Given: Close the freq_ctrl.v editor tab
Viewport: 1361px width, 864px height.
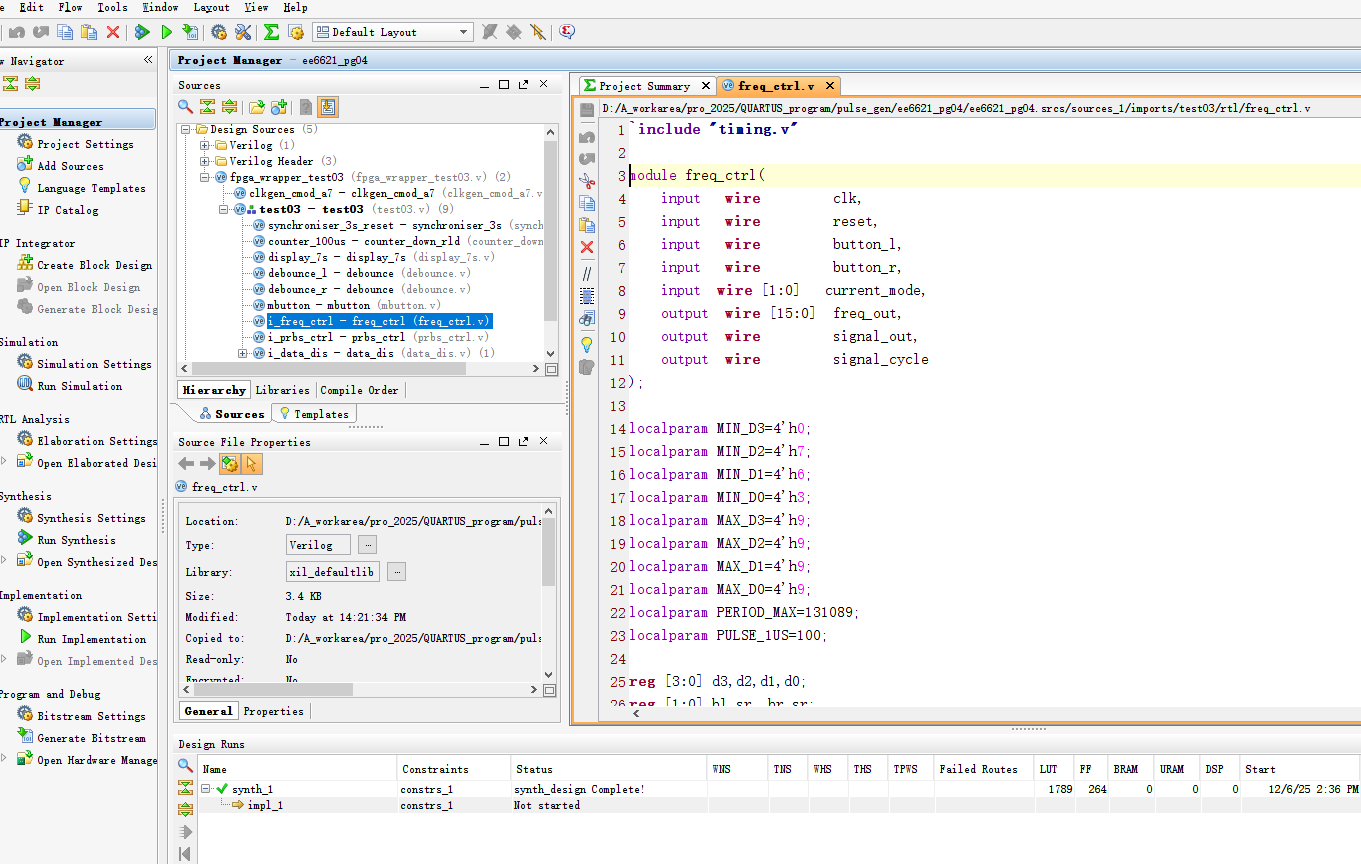Looking at the screenshot, I should (x=829, y=86).
